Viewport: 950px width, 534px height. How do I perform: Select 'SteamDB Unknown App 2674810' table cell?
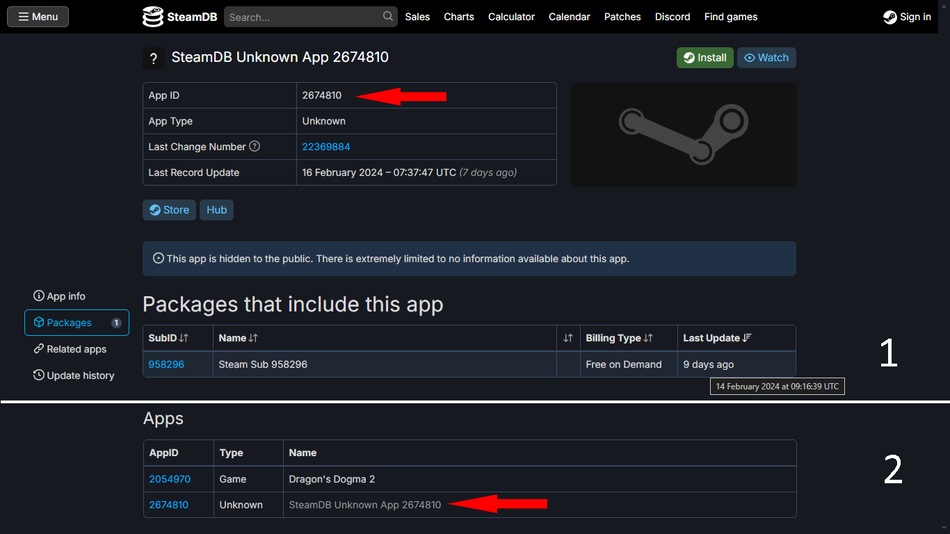tap(539, 504)
